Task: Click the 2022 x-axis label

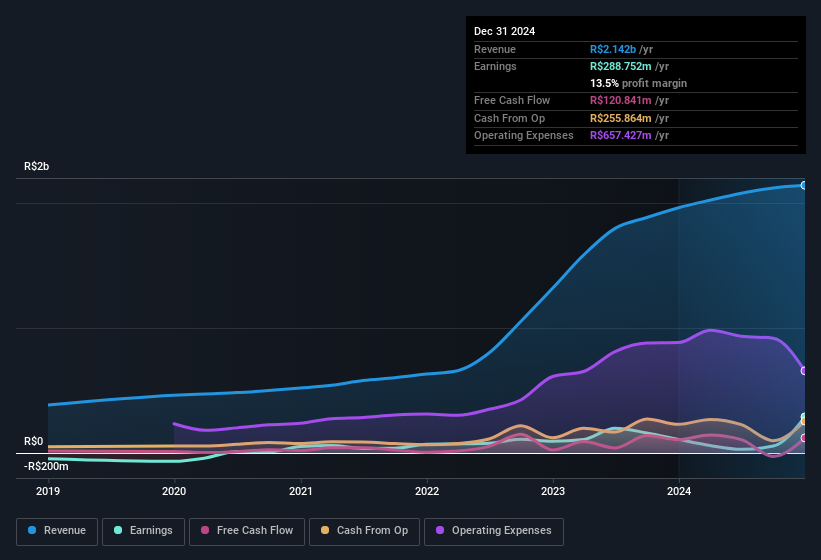Action: [x=427, y=491]
